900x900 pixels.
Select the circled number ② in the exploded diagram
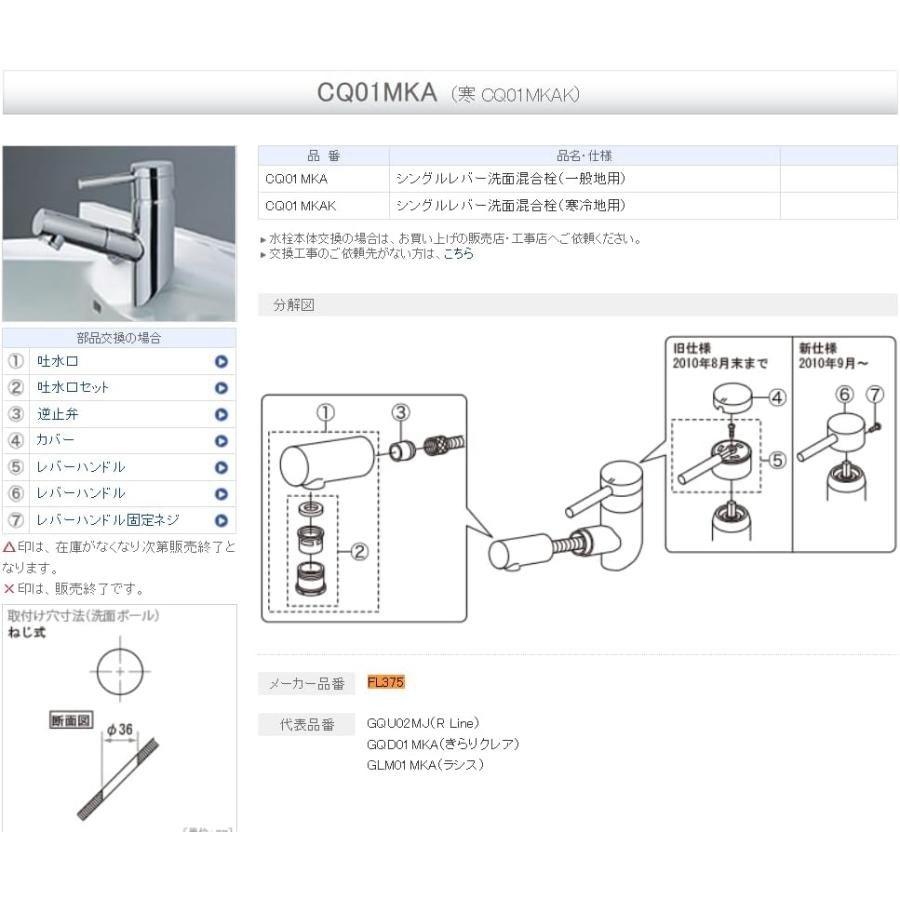pyautogui.click(x=361, y=549)
